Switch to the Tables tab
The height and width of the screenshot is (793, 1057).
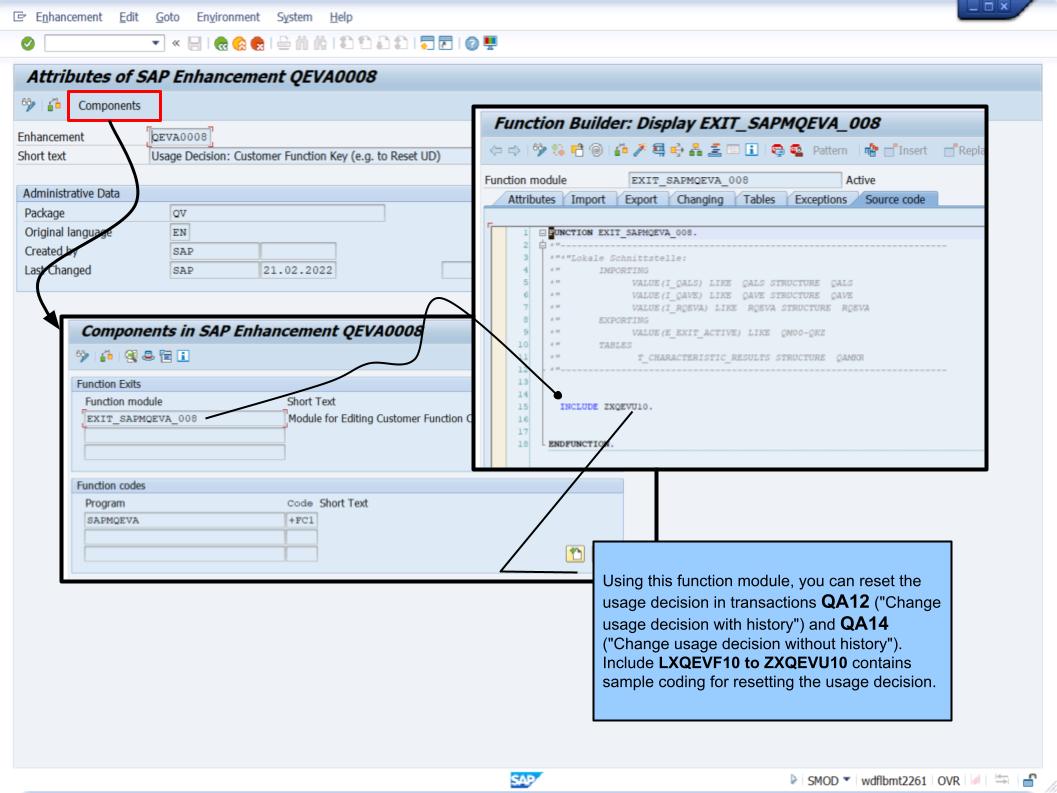759,200
